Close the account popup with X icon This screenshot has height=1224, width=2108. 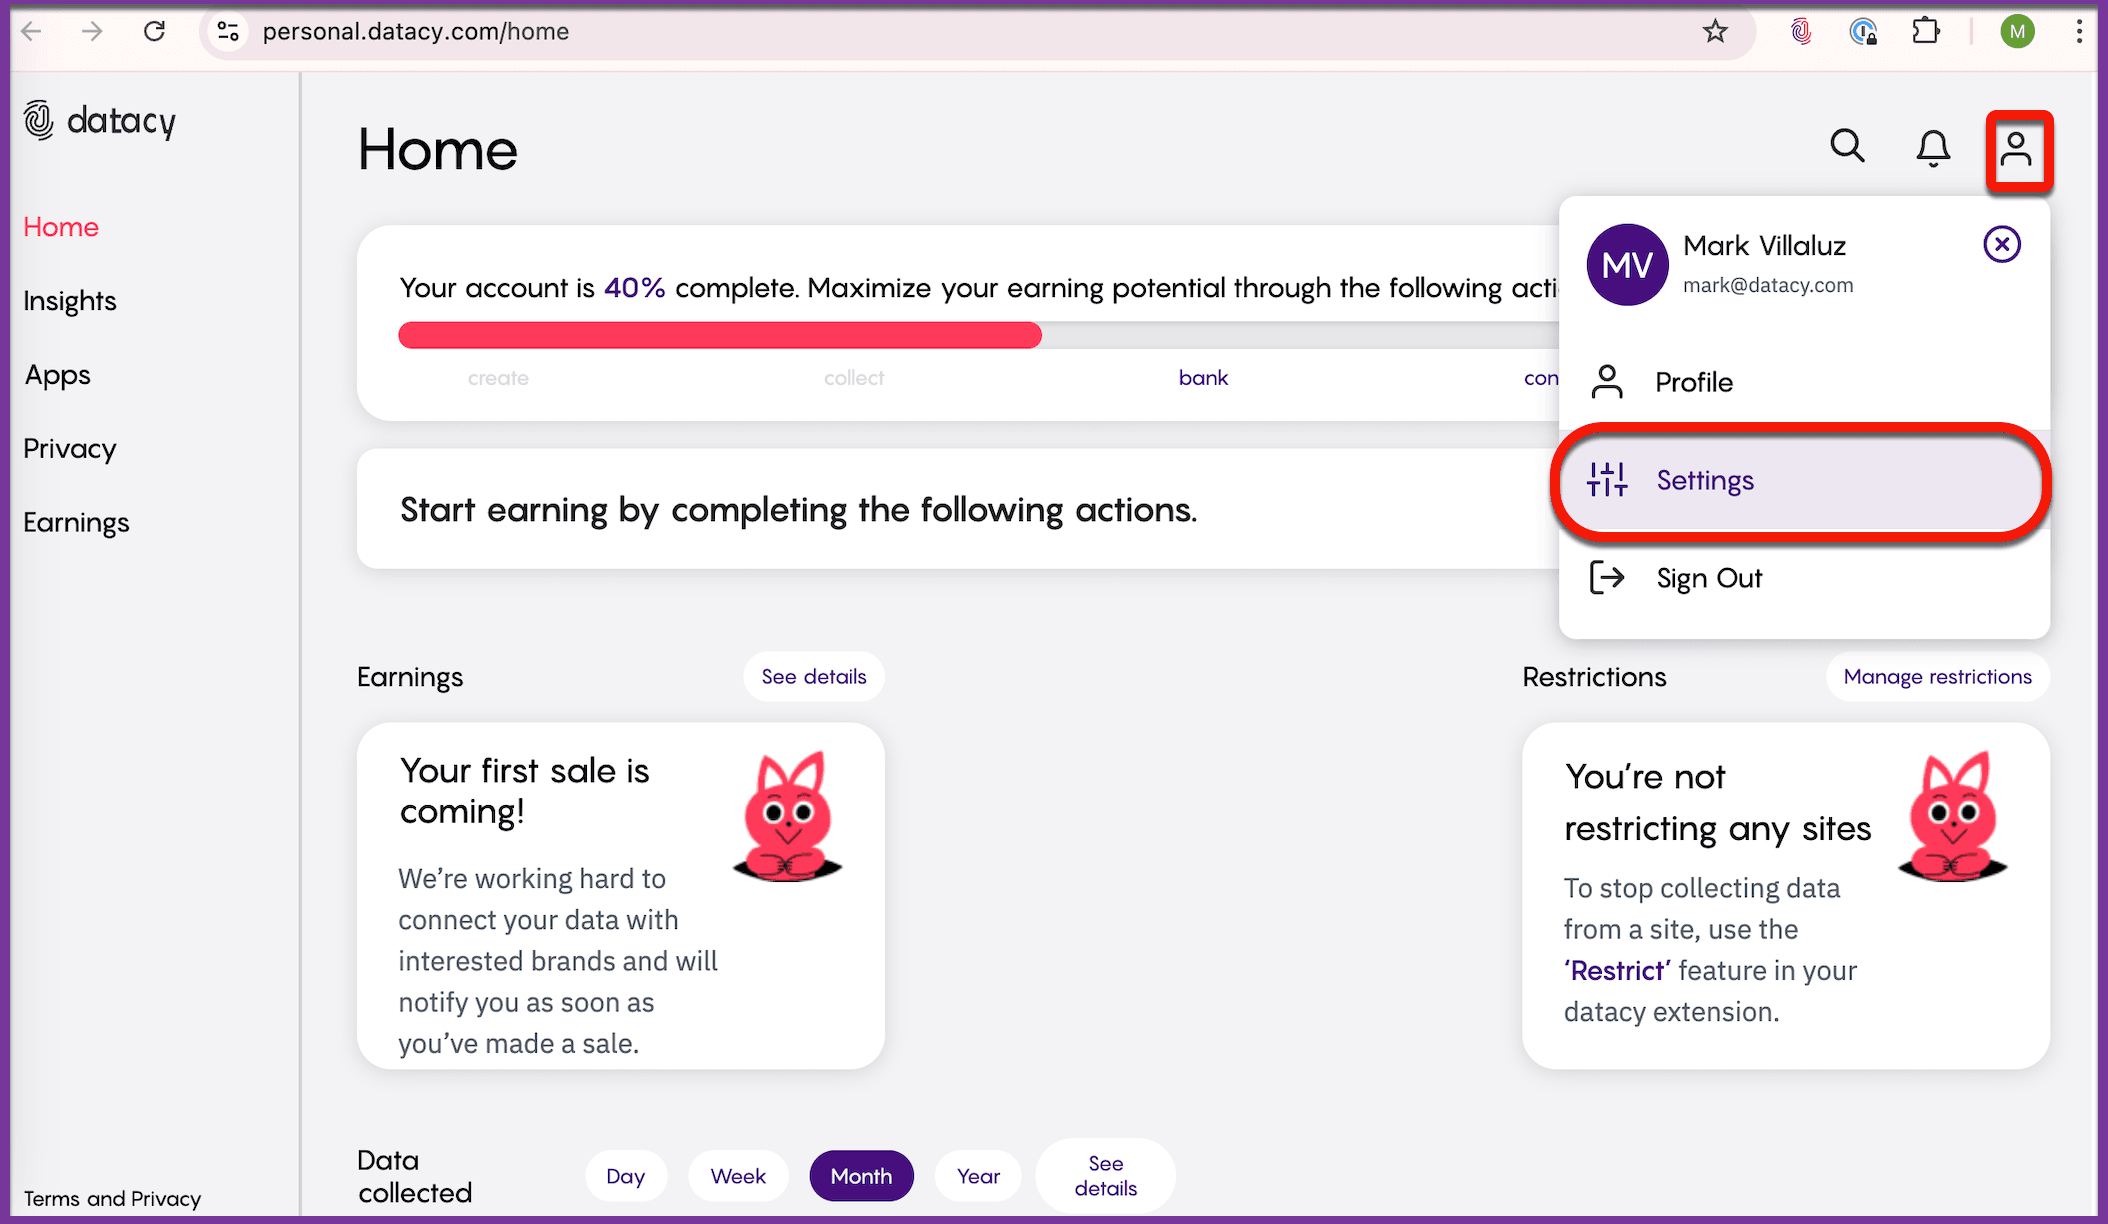(2001, 244)
